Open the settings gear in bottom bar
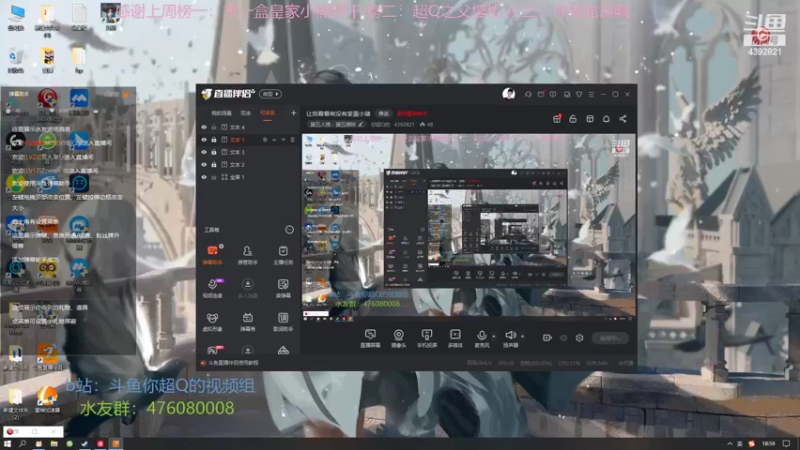This screenshot has width=800, height=450. 579,338
